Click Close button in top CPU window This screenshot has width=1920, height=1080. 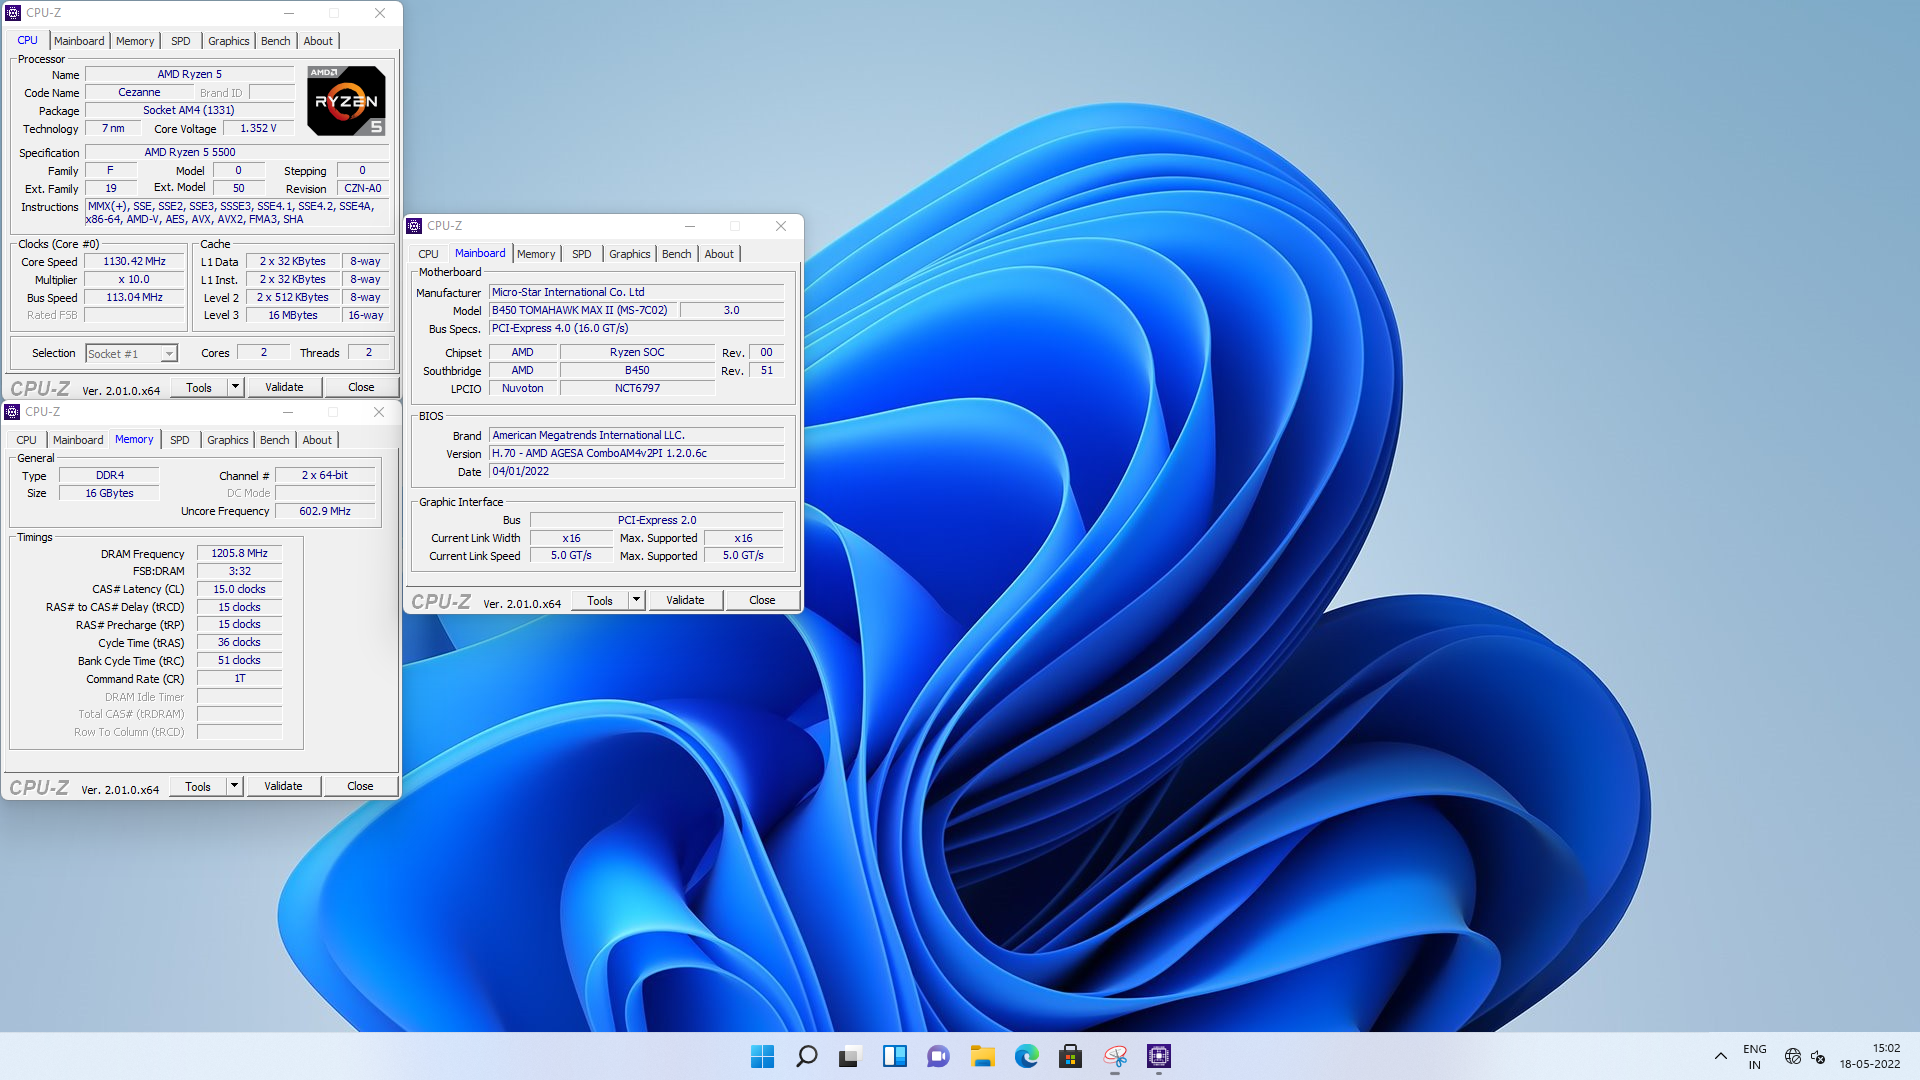coord(361,388)
